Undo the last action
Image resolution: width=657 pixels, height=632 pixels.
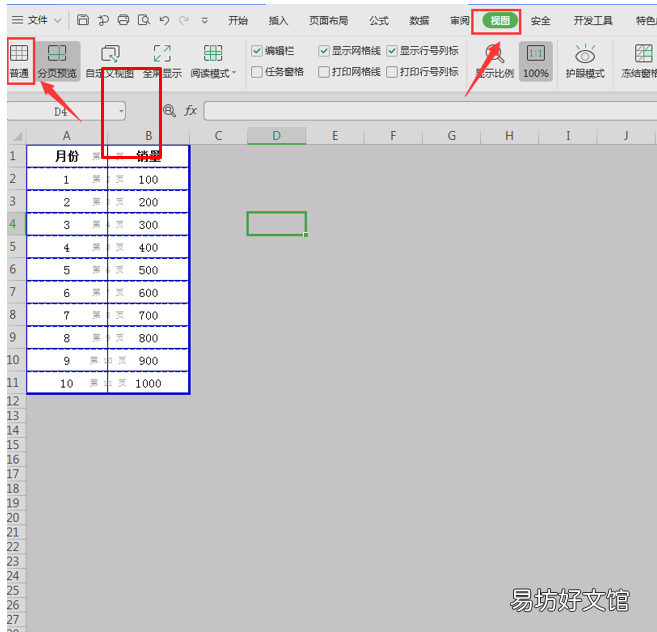(x=164, y=20)
